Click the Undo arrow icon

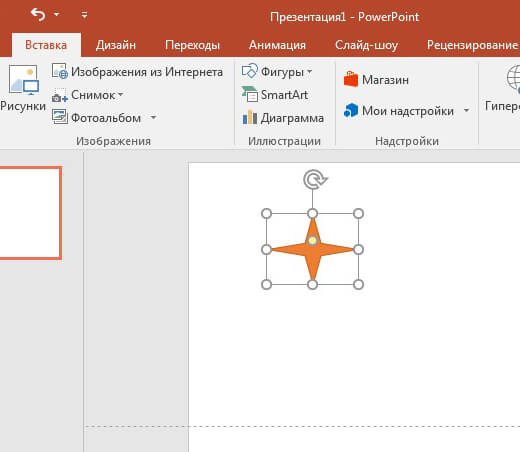pos(38,15)
